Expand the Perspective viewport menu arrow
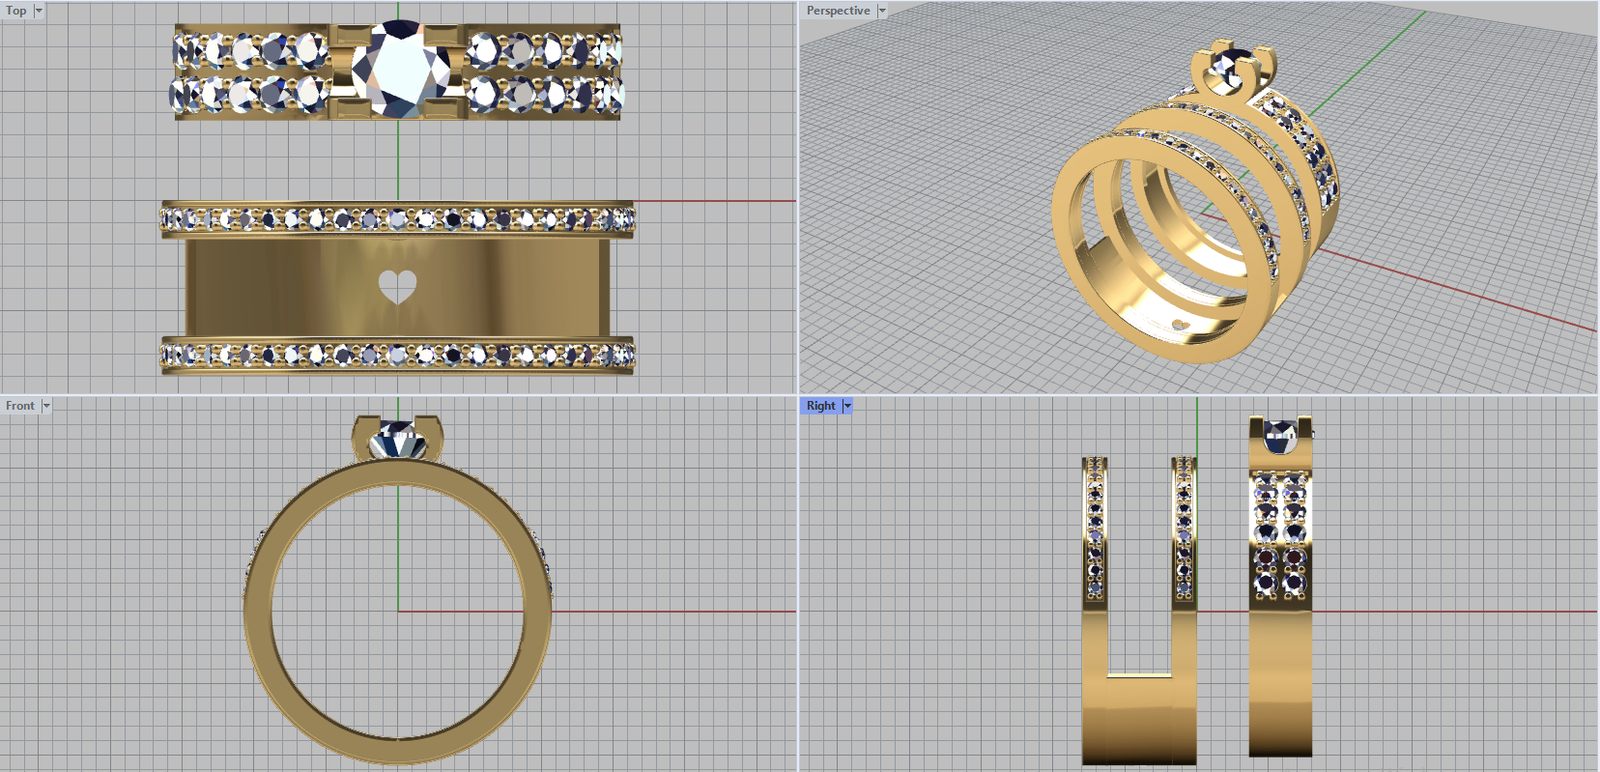Viewport: 1600px width, 772px height. pos(882,11)
